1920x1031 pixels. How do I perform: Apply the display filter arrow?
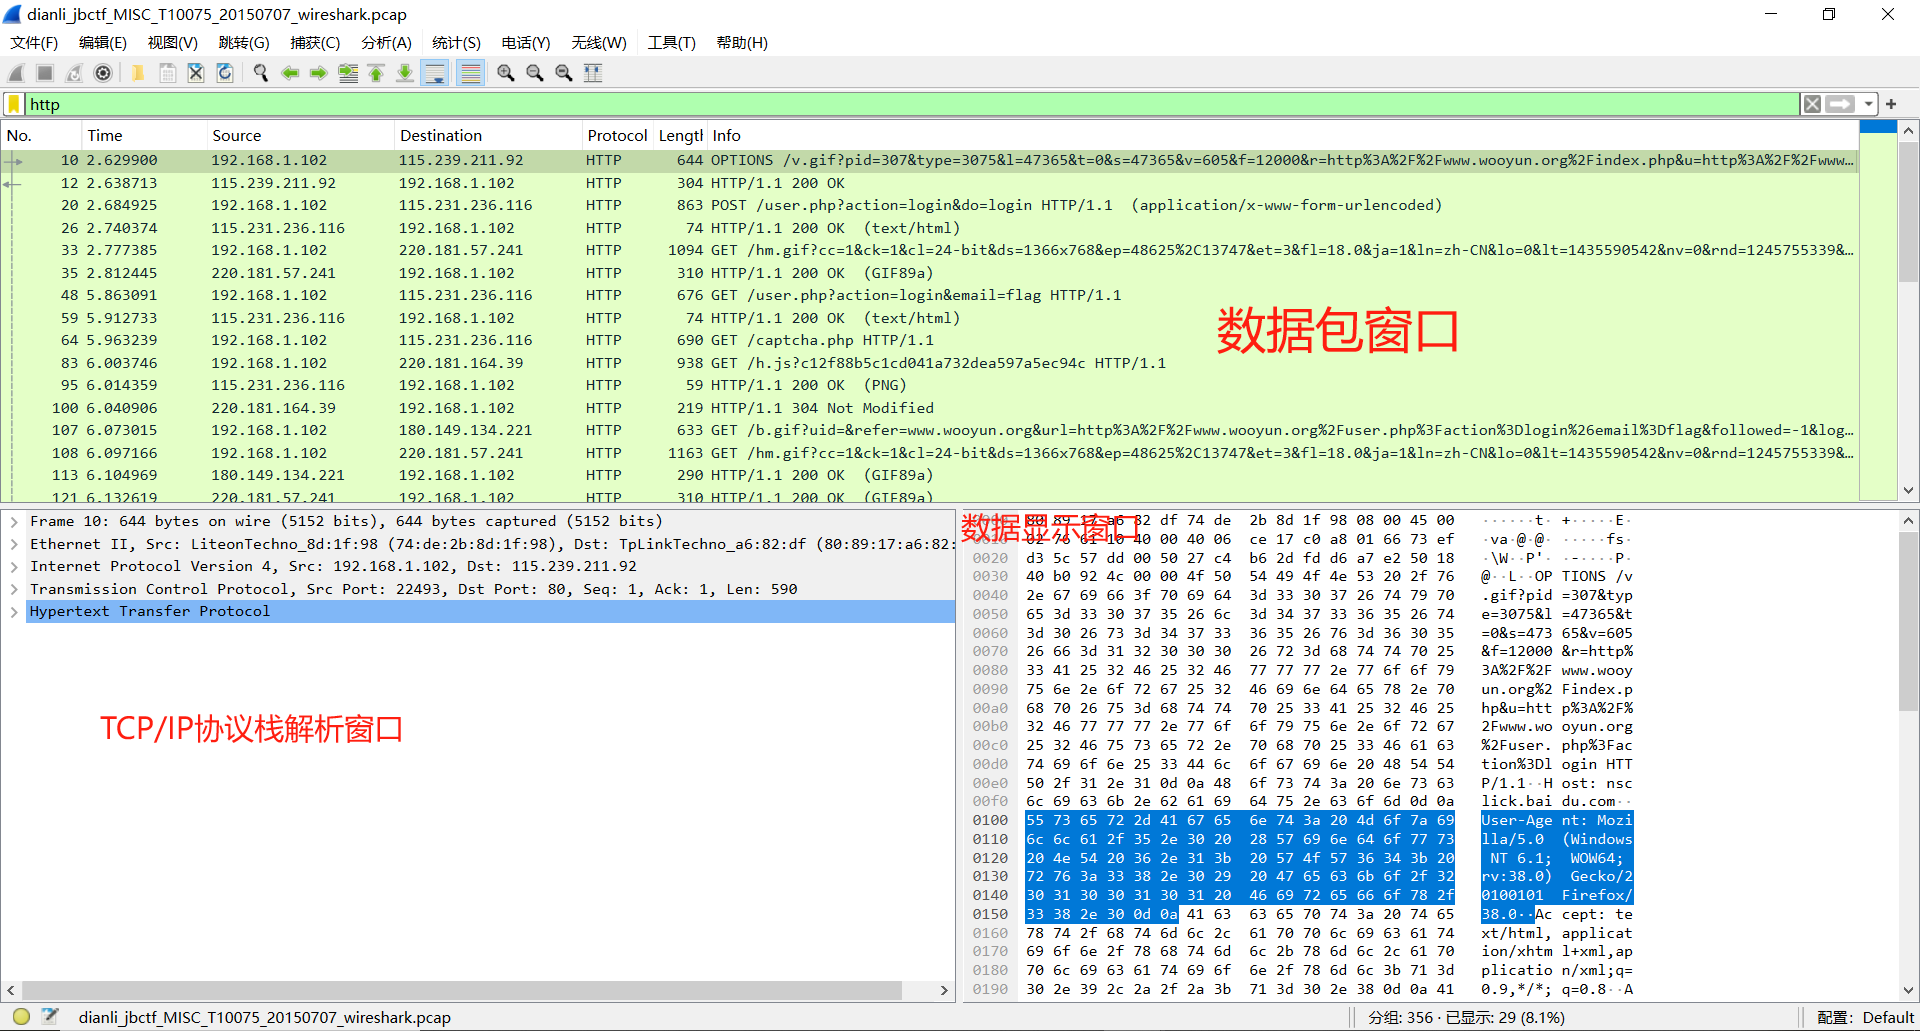(1840, 104)
